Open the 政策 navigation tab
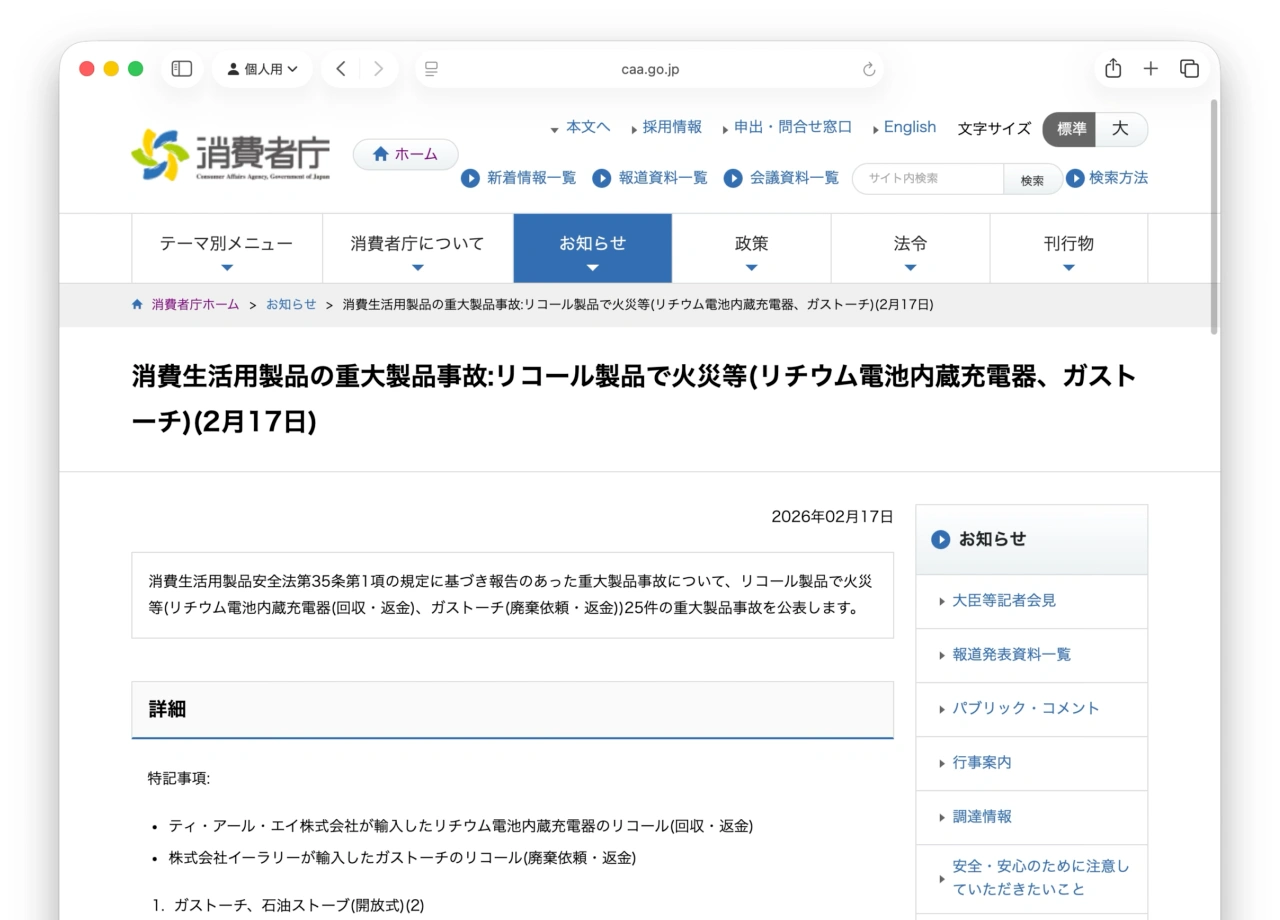Image resolution: width=1280 pixels, height=920 pixels. [751, 248]
